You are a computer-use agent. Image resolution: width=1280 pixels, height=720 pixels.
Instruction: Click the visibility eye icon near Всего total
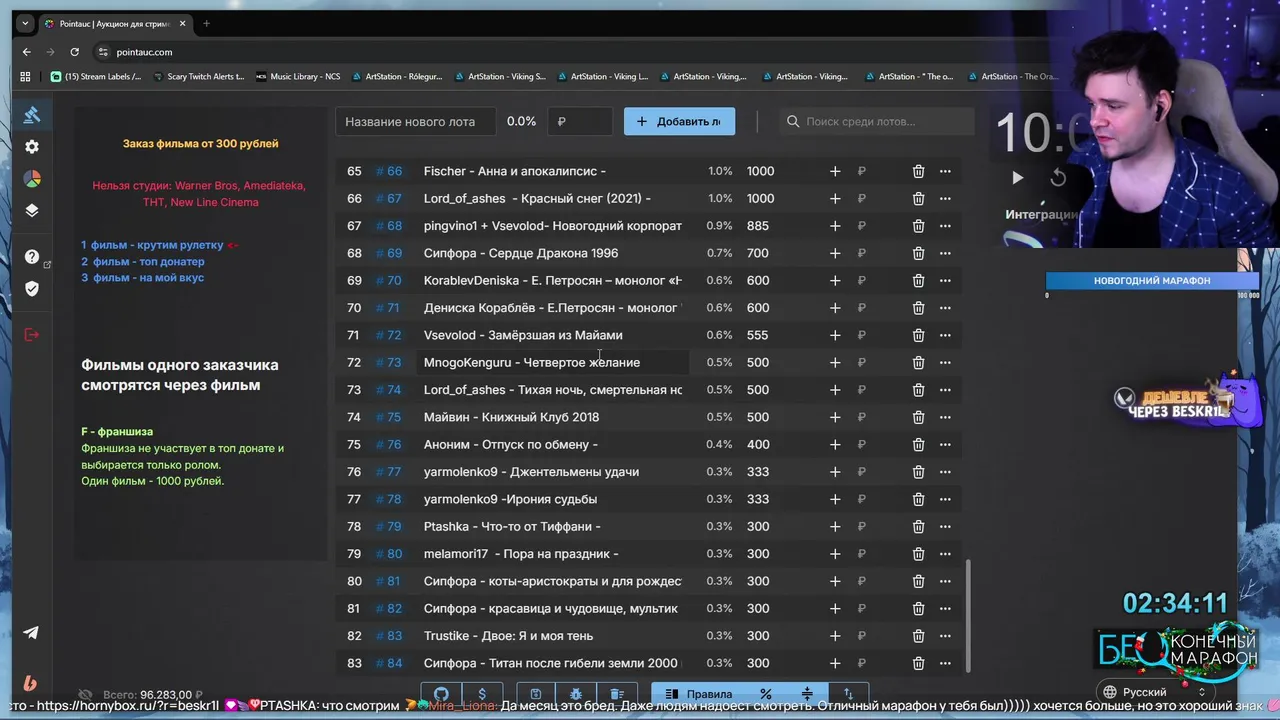pyautogui.click(x=85, y=694)
